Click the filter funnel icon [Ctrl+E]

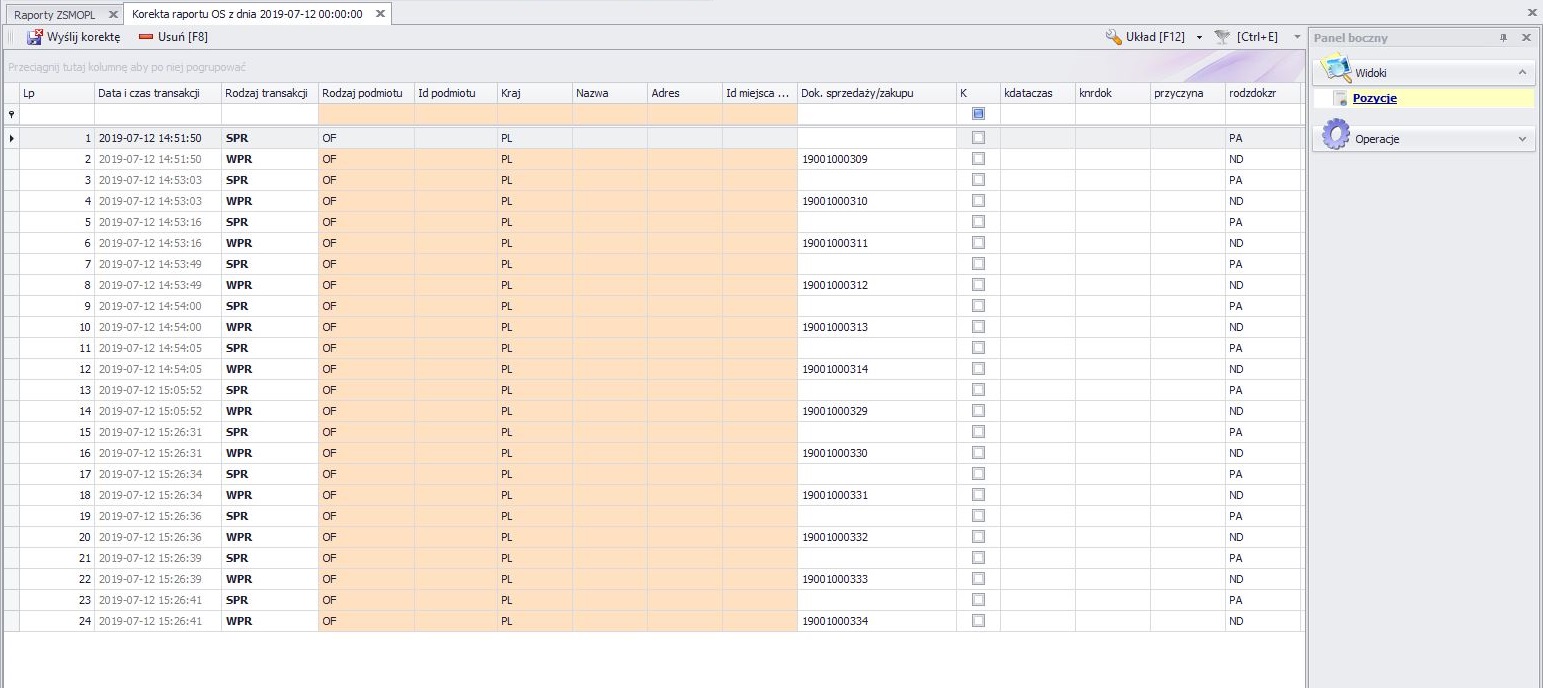(1222, 37)
